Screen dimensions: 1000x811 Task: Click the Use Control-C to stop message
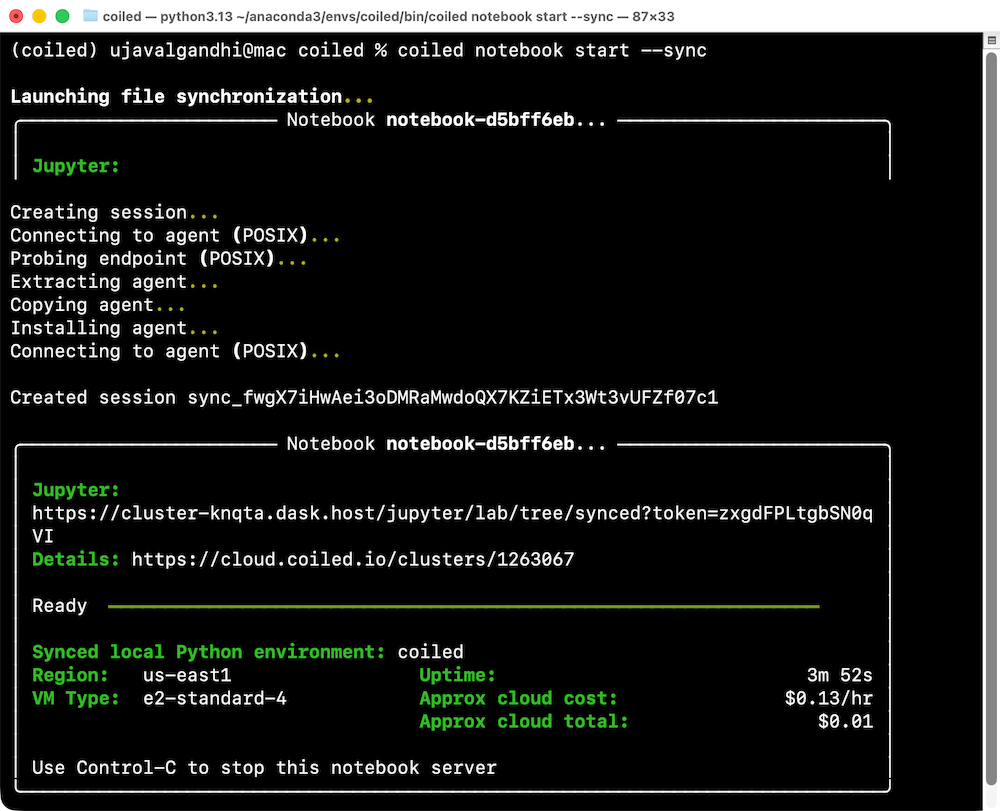pyautogui.click(x=264, y=767)
